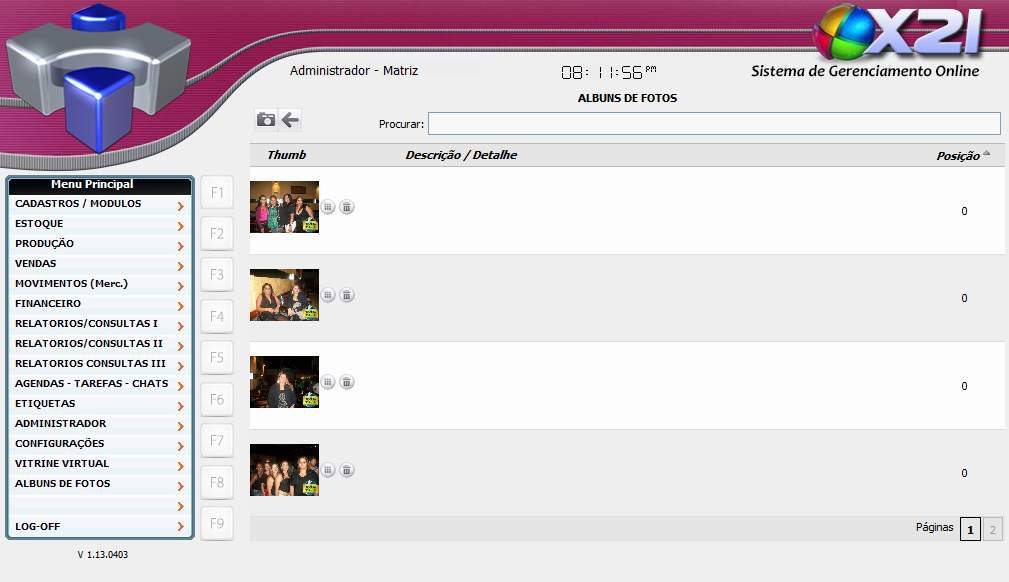Expand the FINANCEIRO menu arrow
Viewport: 1009px width, 582px height.
[x=180, y=306]
